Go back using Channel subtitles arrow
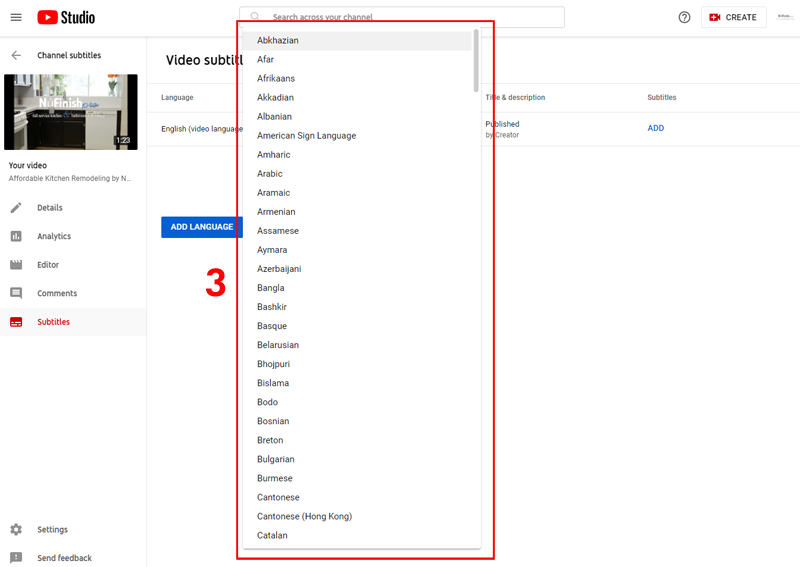 pyautogui.click(x=16, y=55)
